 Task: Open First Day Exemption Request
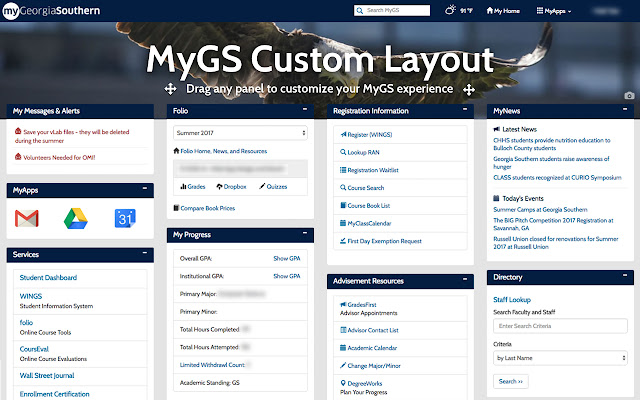tap(381, 241)
